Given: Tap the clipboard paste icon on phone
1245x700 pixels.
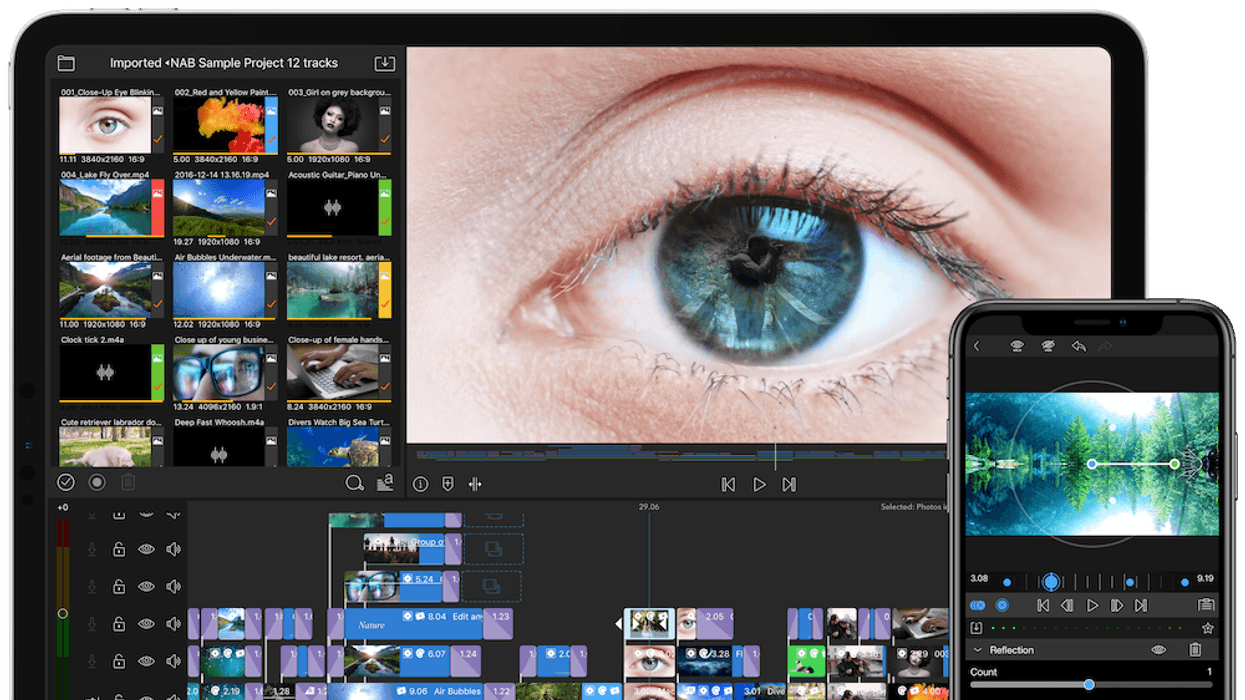Looking at the screenshot, I should [x=1206, y=605].
